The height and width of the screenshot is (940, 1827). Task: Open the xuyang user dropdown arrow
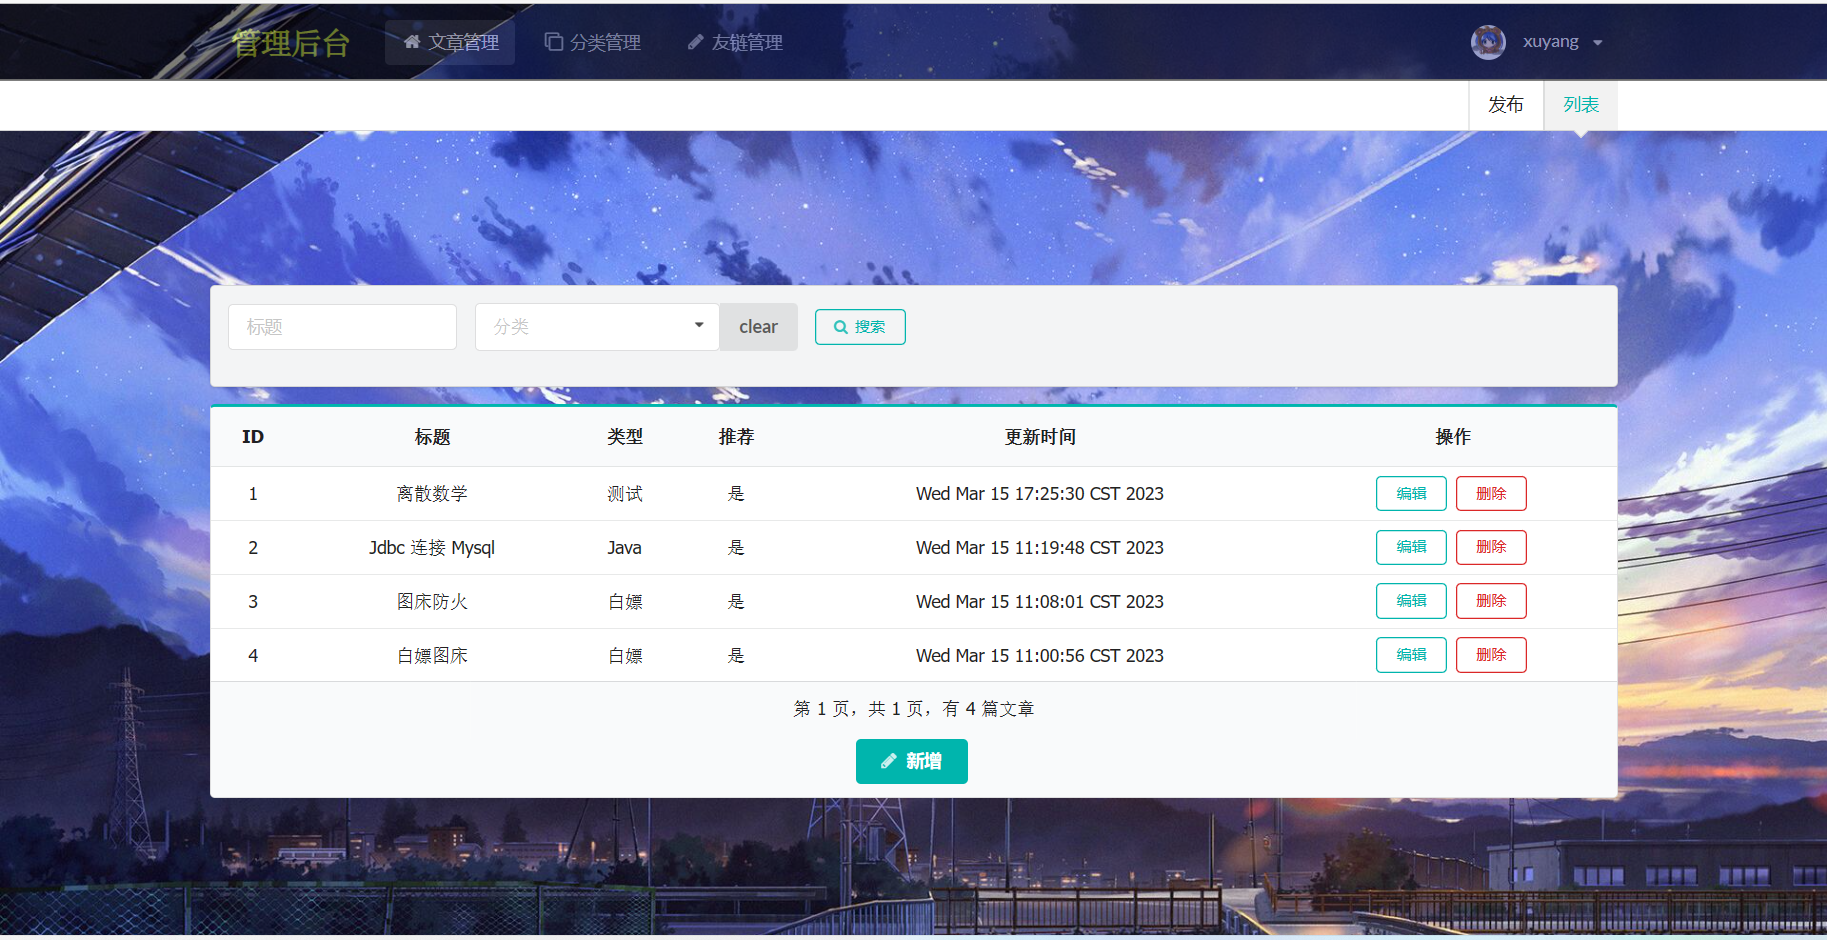1597,43
